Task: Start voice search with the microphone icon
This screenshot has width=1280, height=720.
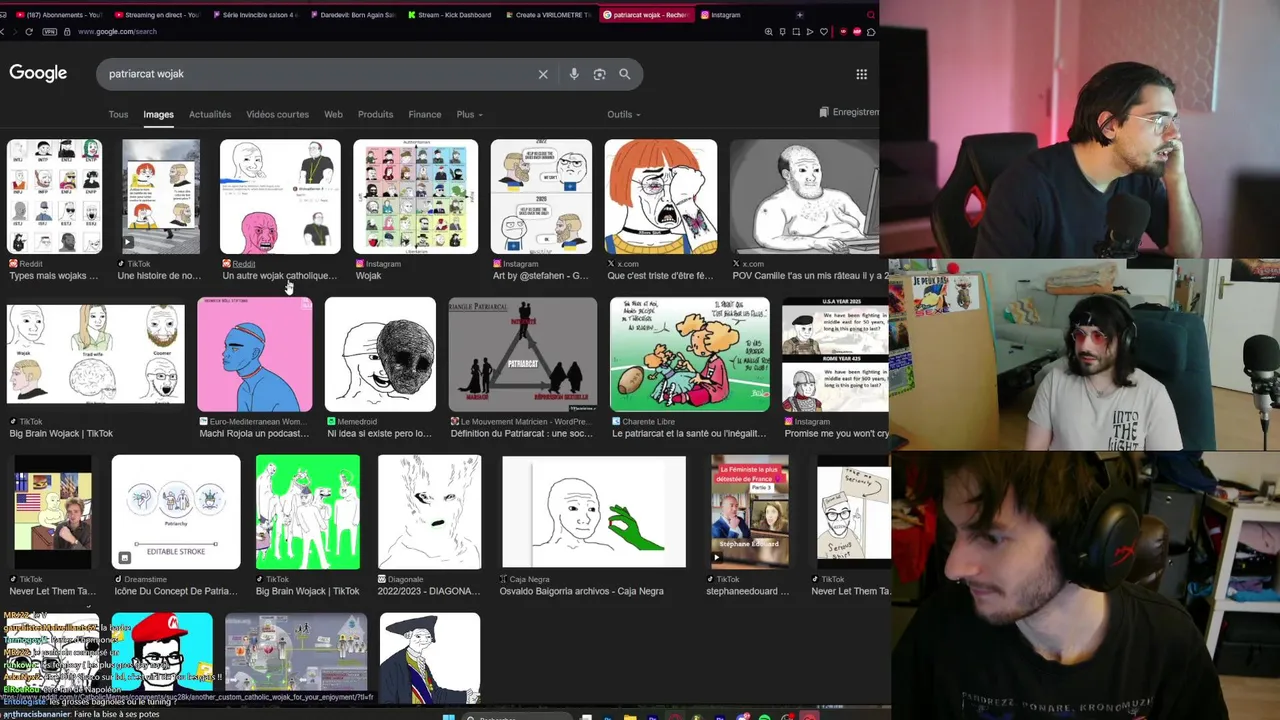Action: pos(574,74)
